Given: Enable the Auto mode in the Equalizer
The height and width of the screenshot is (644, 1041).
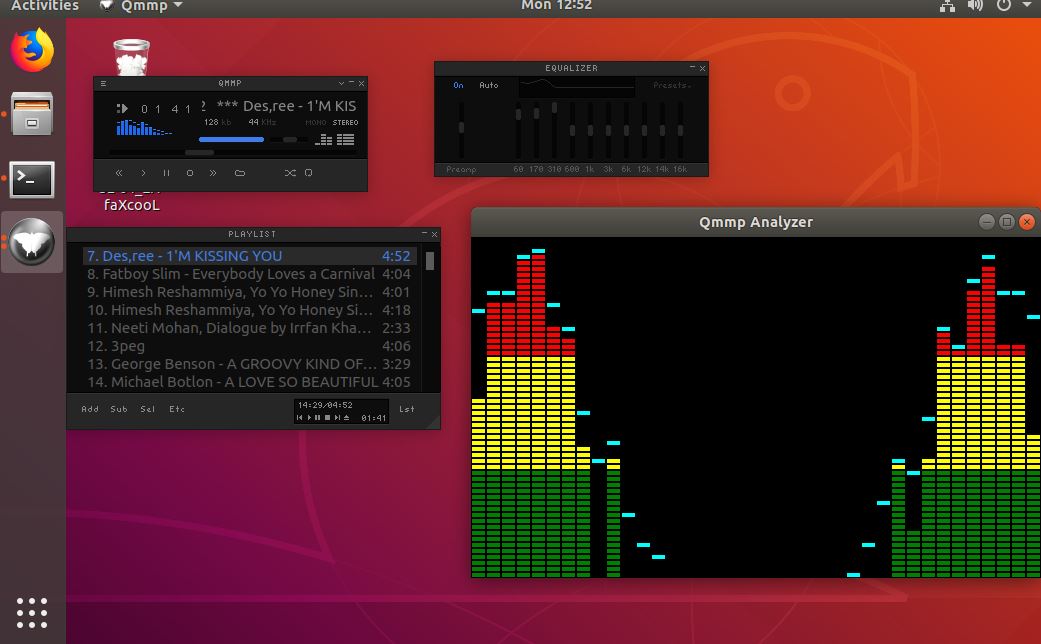Looking at the screenshot, I should click(489, 85).
